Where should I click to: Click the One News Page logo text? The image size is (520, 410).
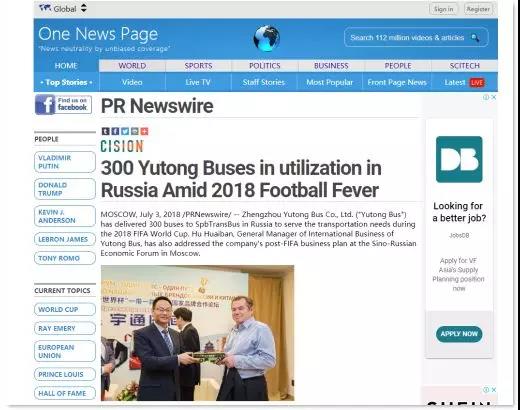[98, 34]
